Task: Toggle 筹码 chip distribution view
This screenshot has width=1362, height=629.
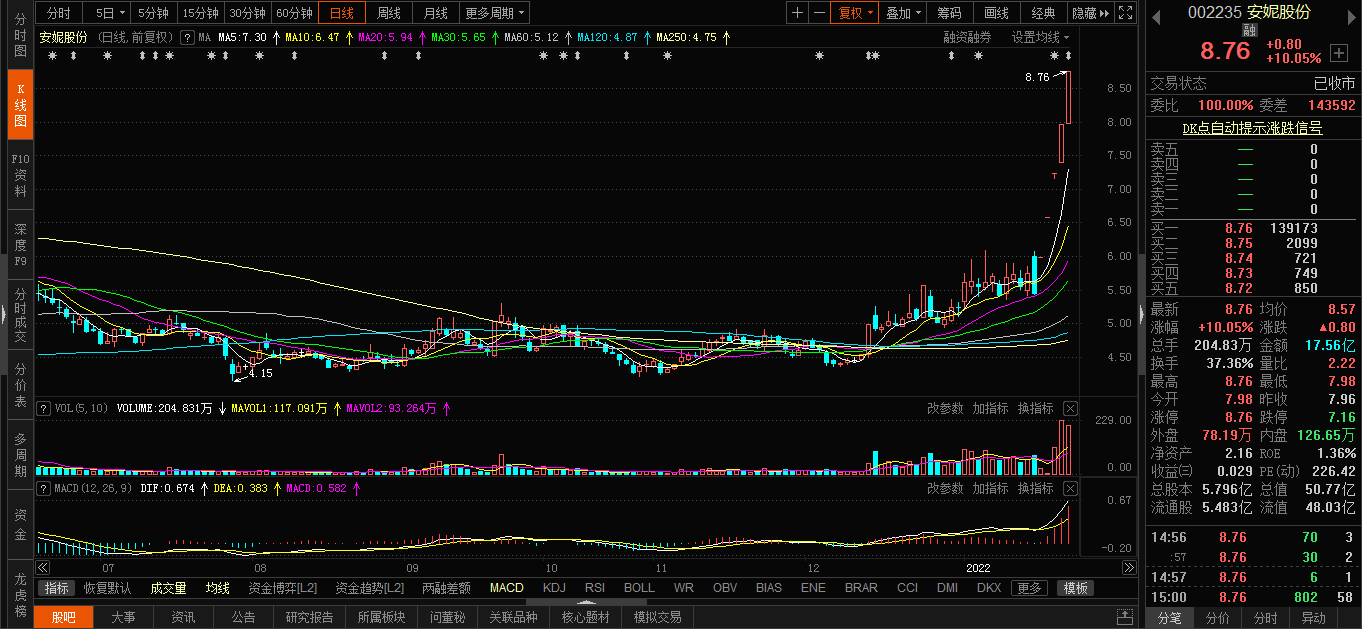Action: click(x=949, y=13)
